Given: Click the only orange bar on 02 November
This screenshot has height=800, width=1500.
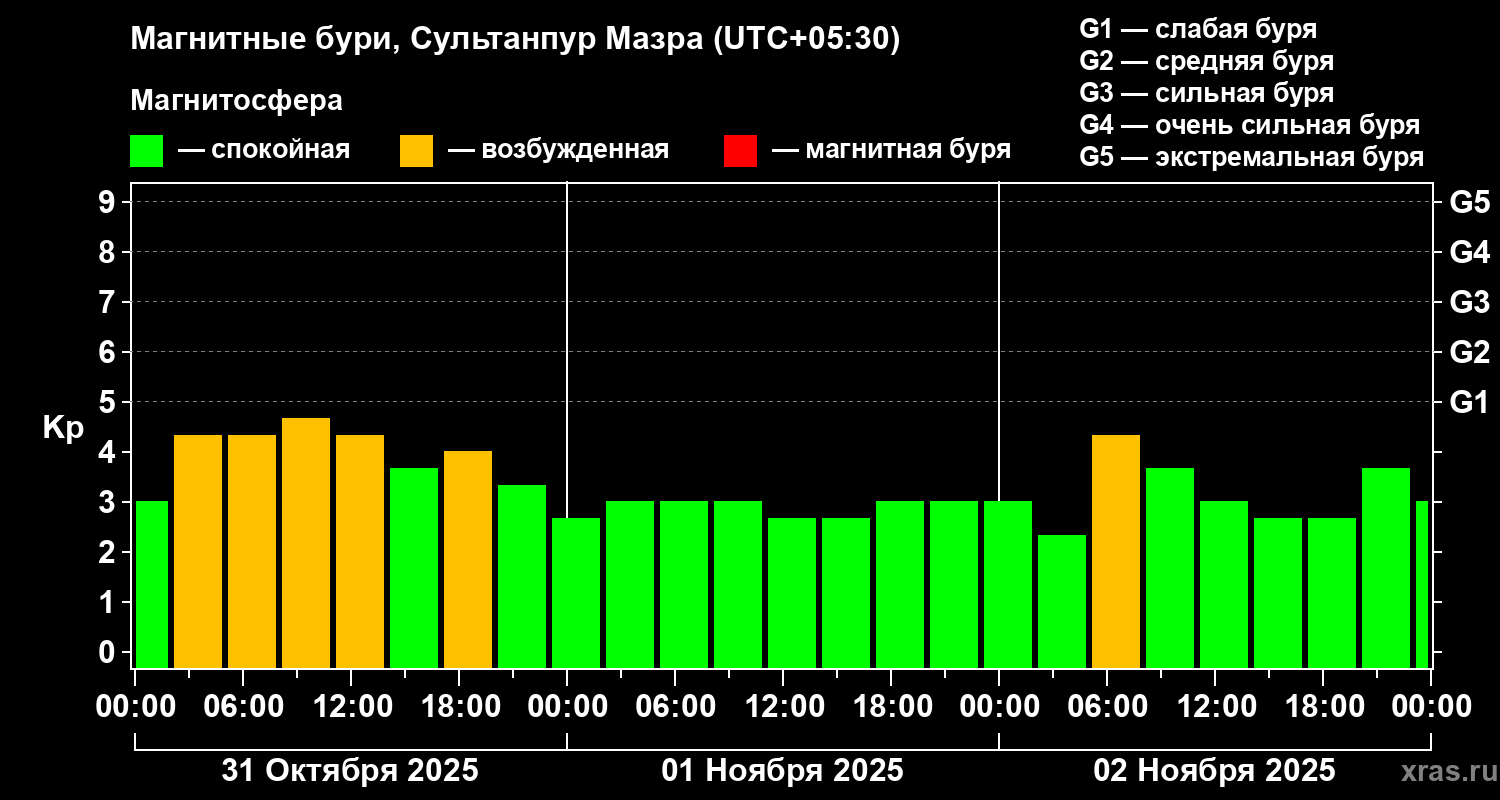Looking at the screenshot, I should [1116, 551].
